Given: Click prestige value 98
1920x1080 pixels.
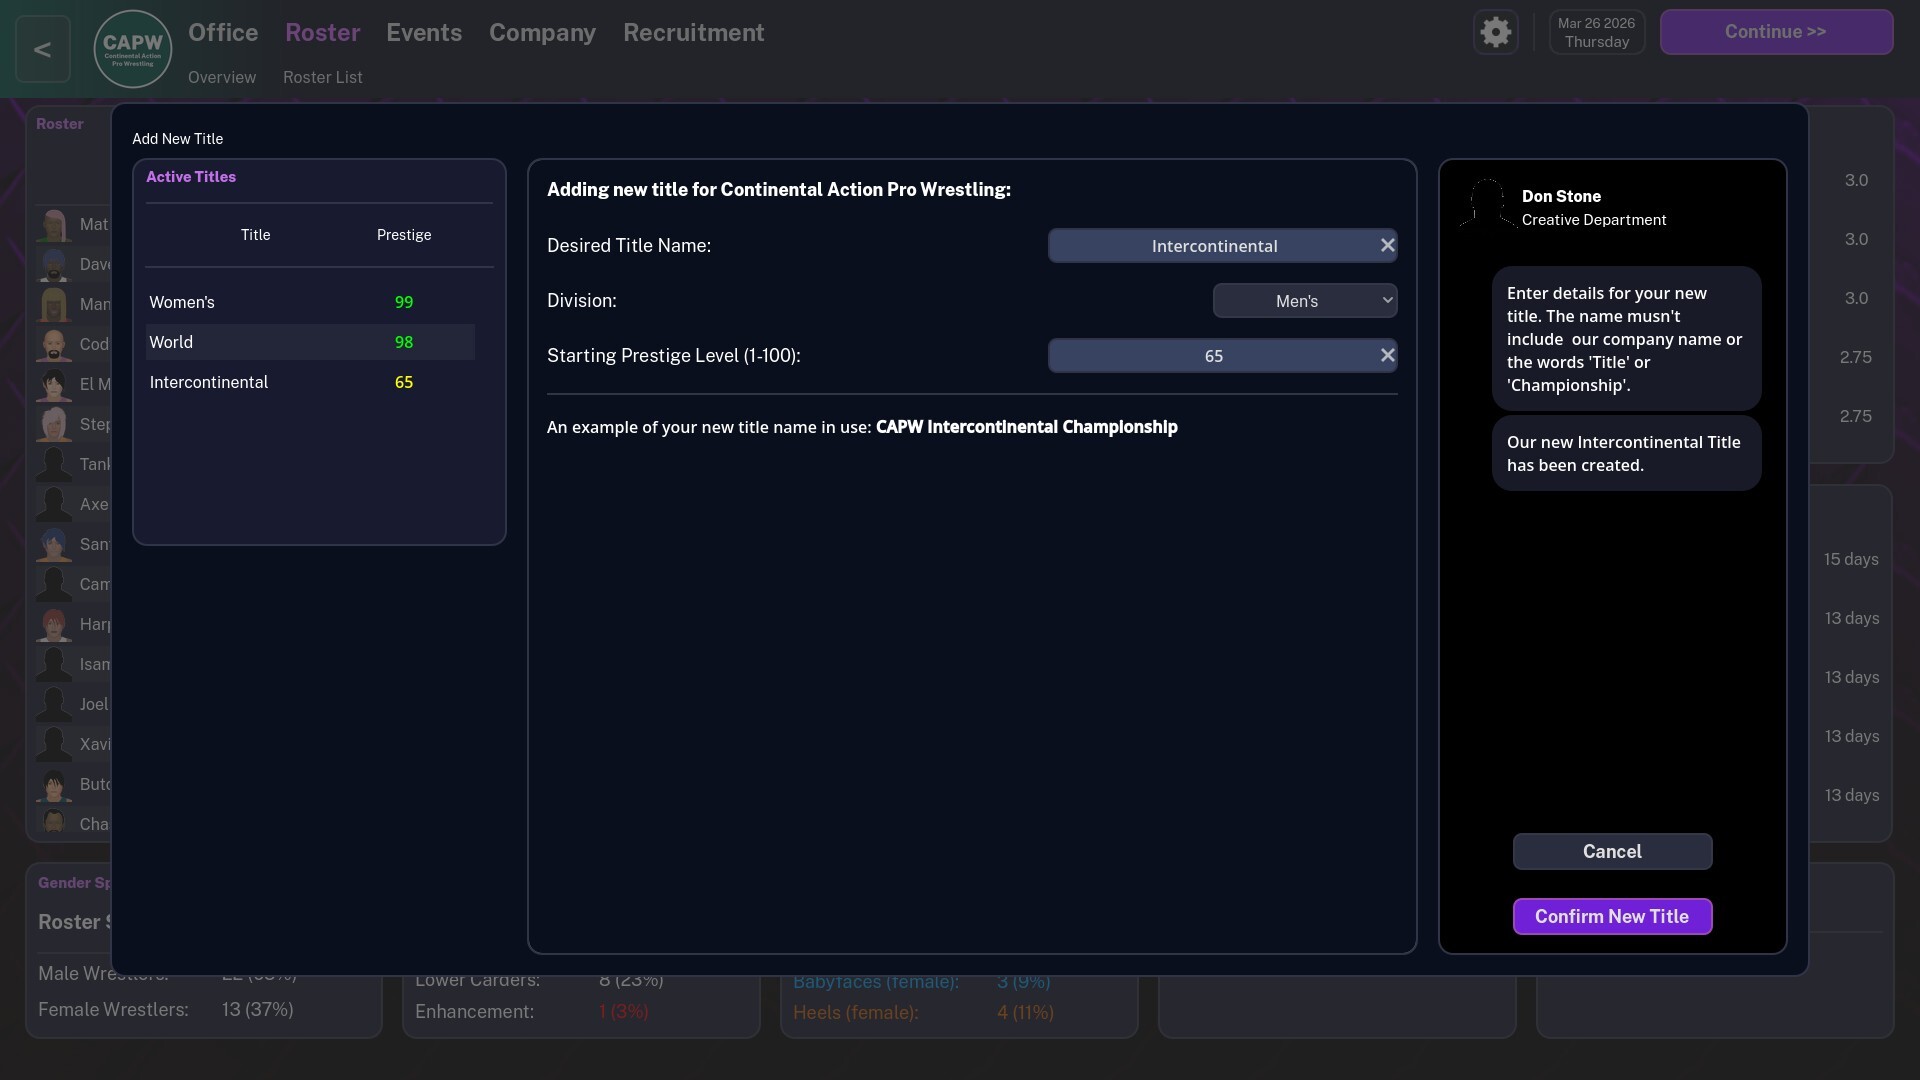Looking at the screenshot, I should click(x=404, y=342).
